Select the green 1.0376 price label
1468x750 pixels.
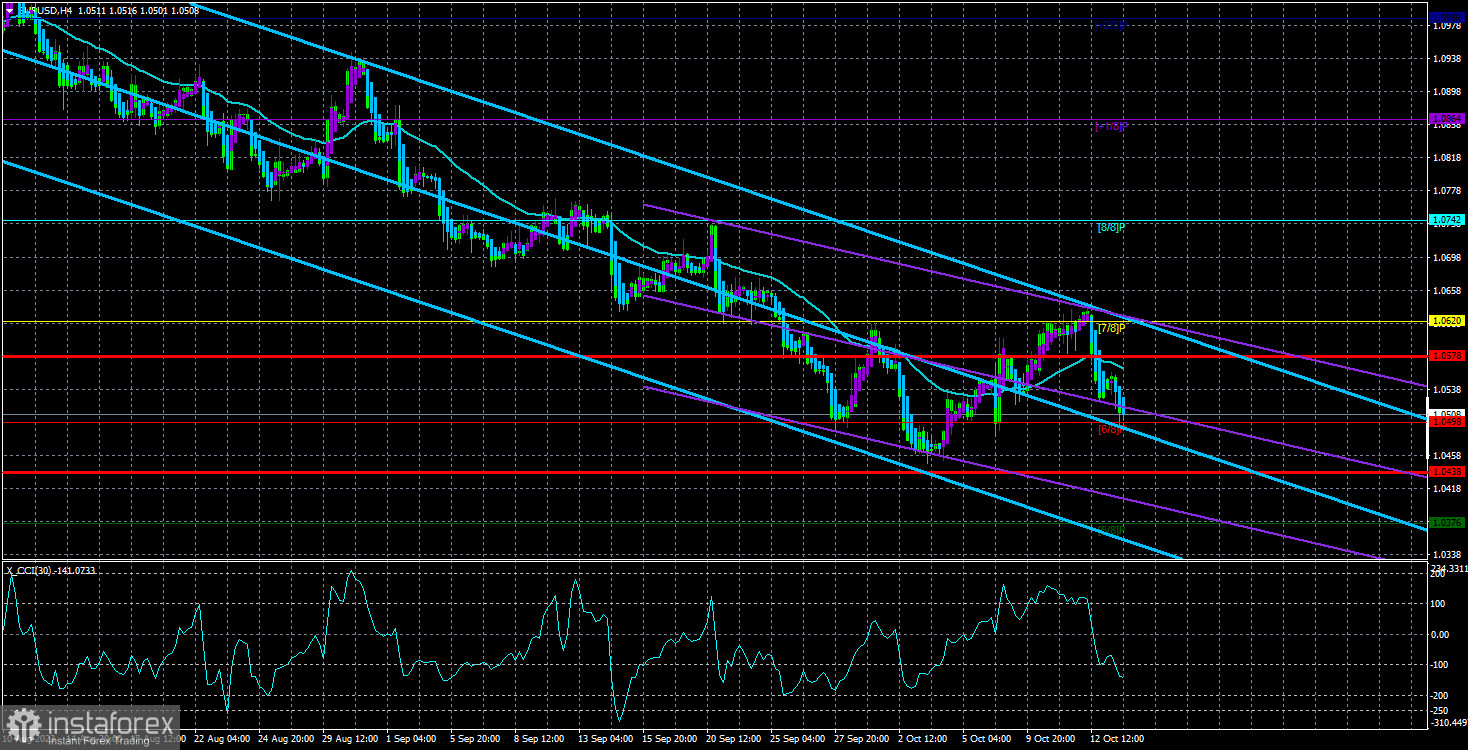1447,522
